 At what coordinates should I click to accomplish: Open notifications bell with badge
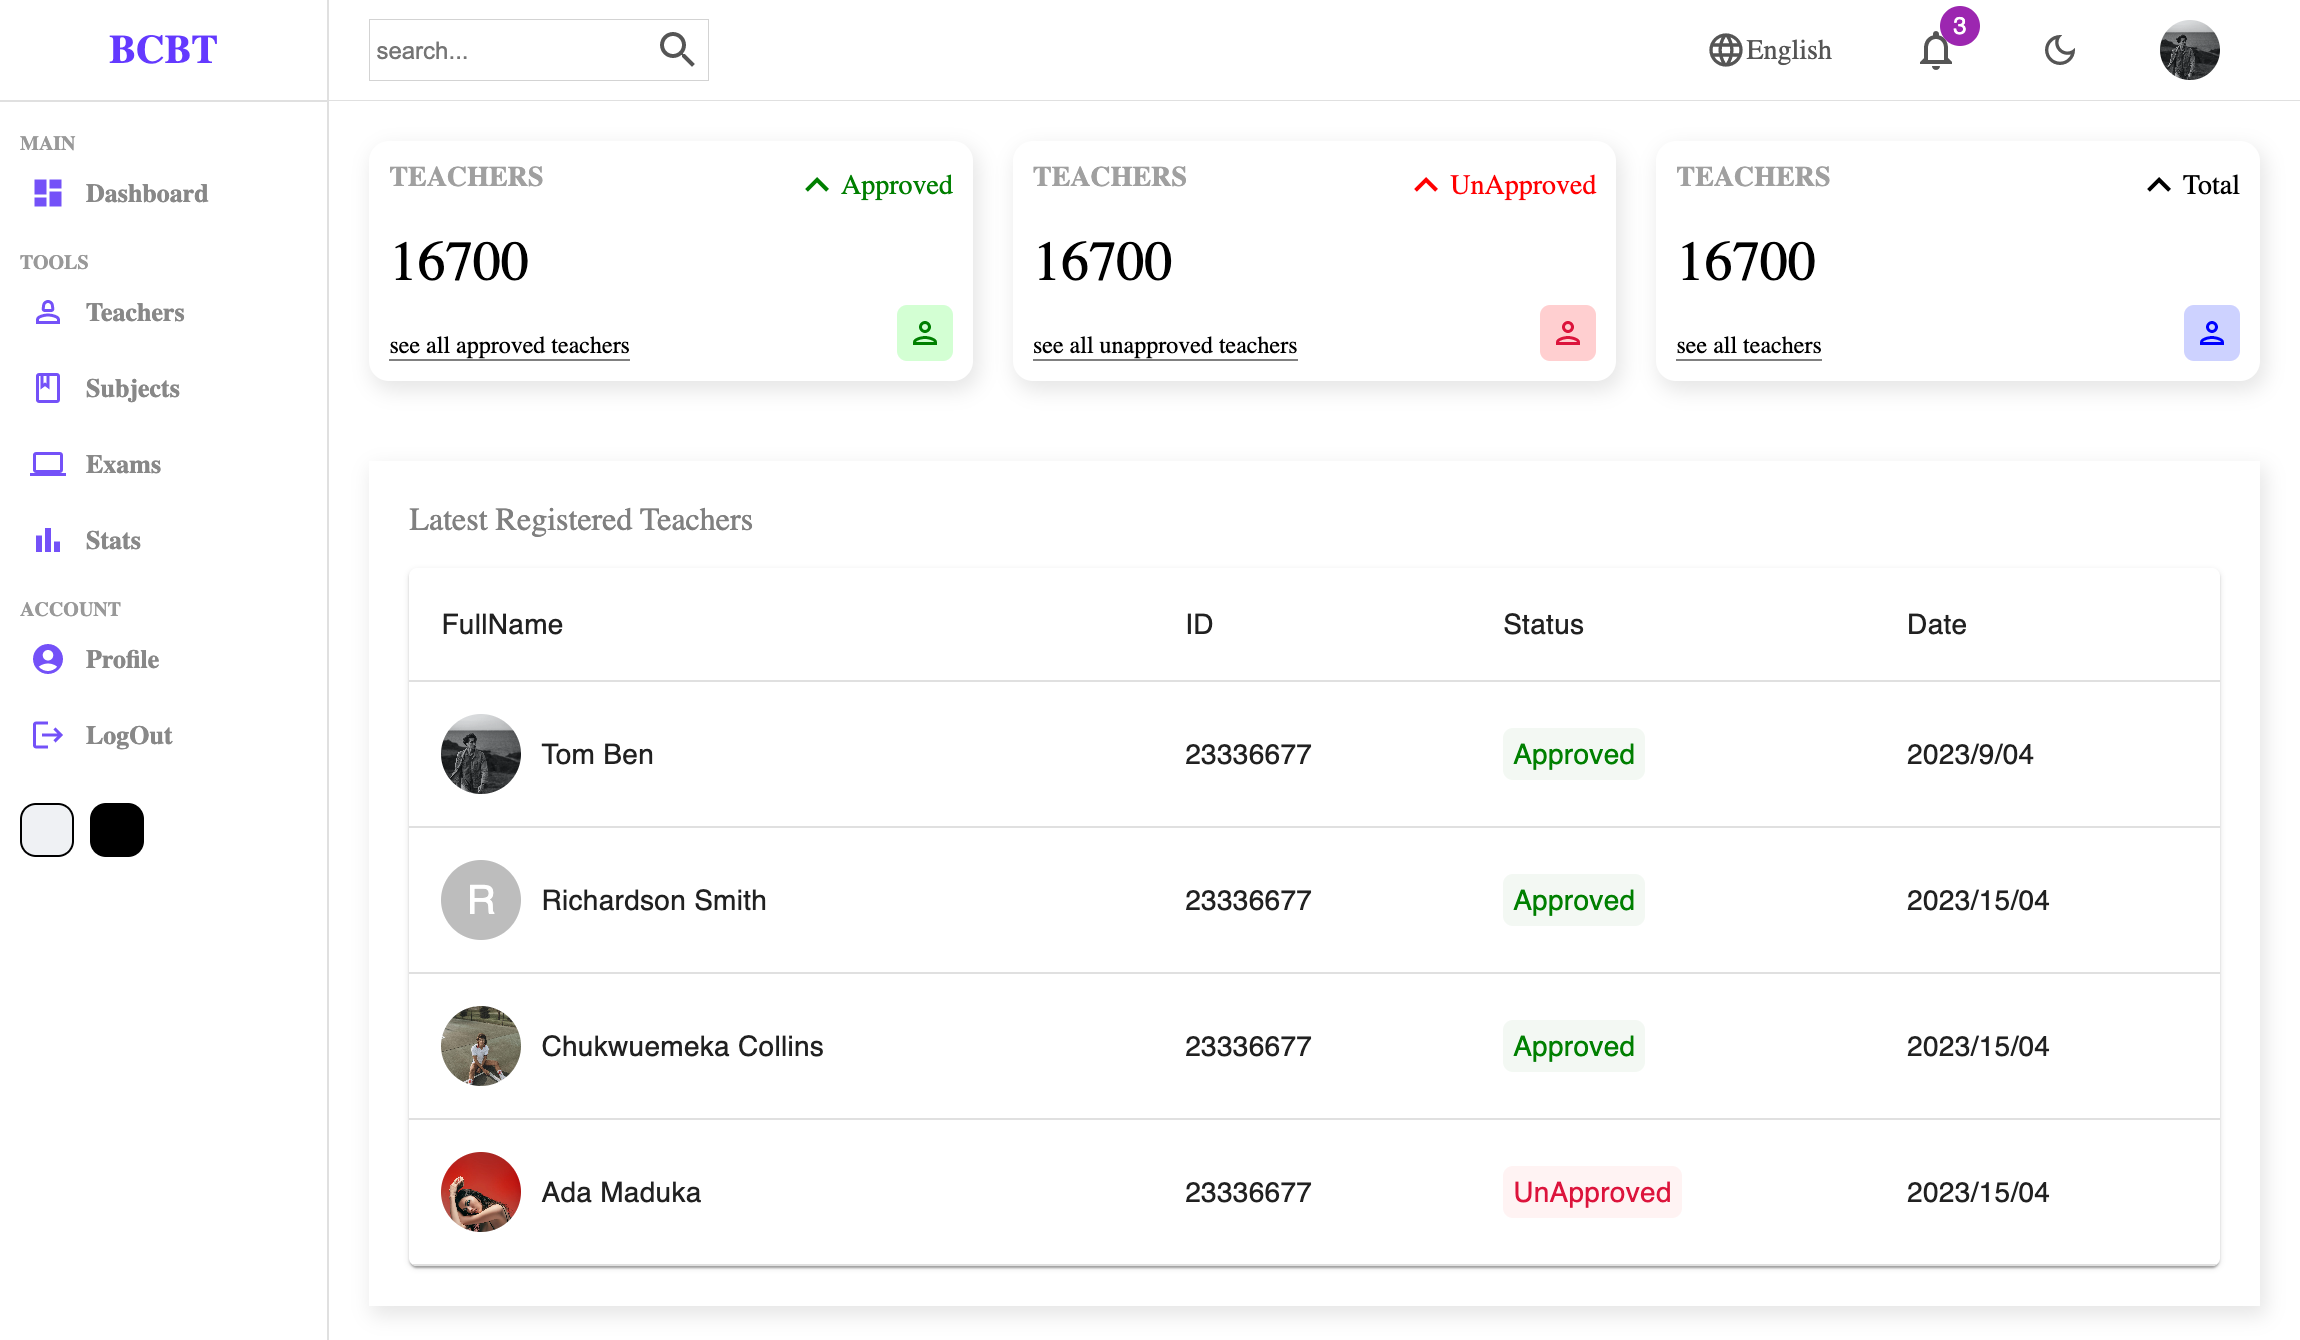(1936, 50)
